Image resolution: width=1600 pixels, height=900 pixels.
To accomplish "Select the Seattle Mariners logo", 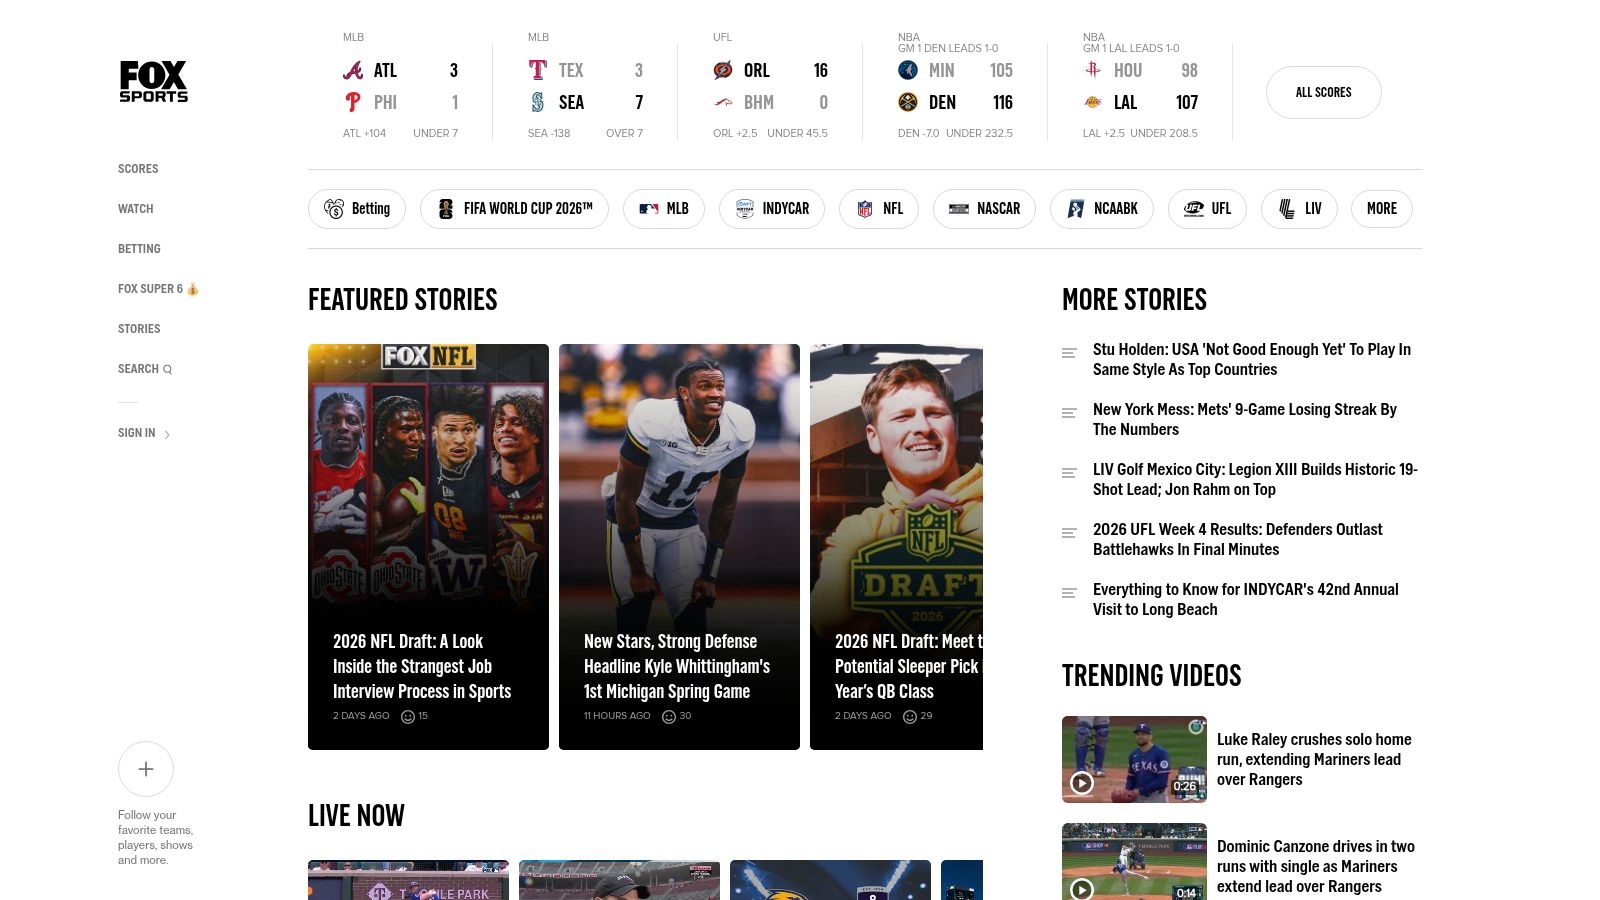I will [538, 102].
